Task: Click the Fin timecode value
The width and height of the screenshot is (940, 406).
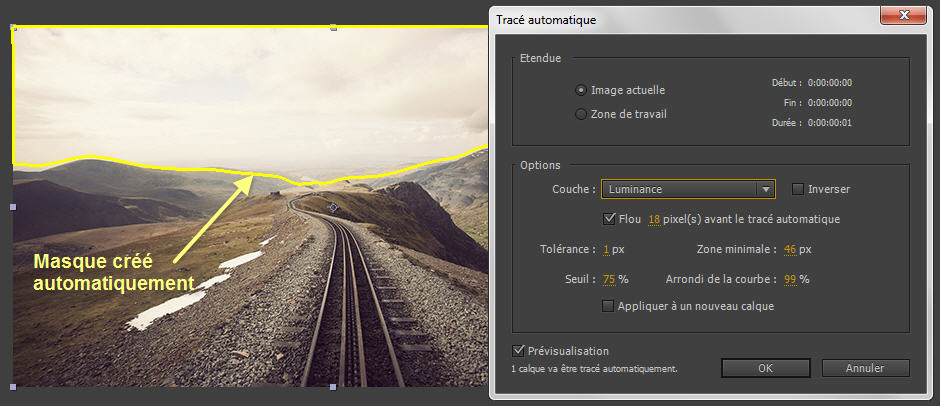Action: [x=830, y=103]
